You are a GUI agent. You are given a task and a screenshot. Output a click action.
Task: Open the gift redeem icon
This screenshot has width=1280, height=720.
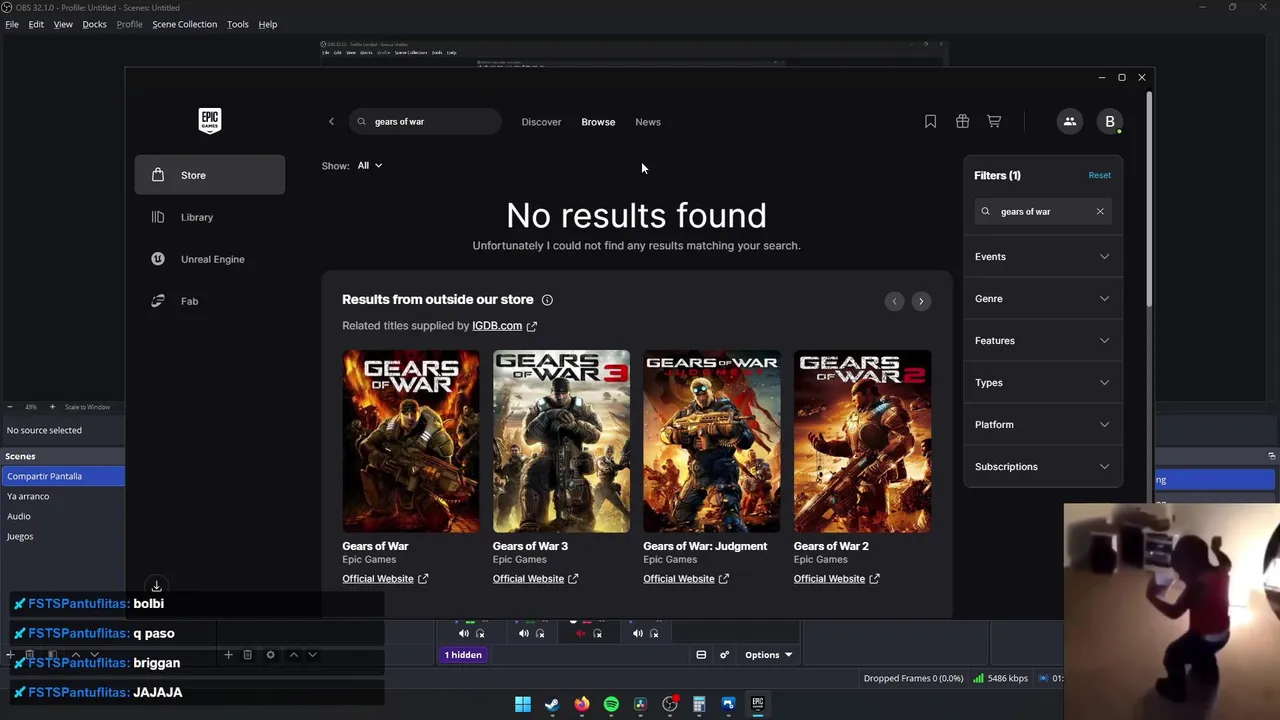tap(962, 121)
